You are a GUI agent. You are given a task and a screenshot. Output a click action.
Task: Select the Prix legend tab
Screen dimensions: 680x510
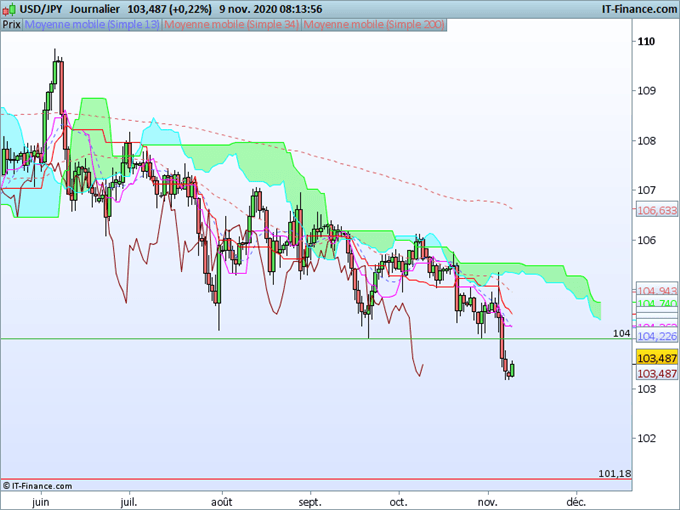[x=12, y=25]
